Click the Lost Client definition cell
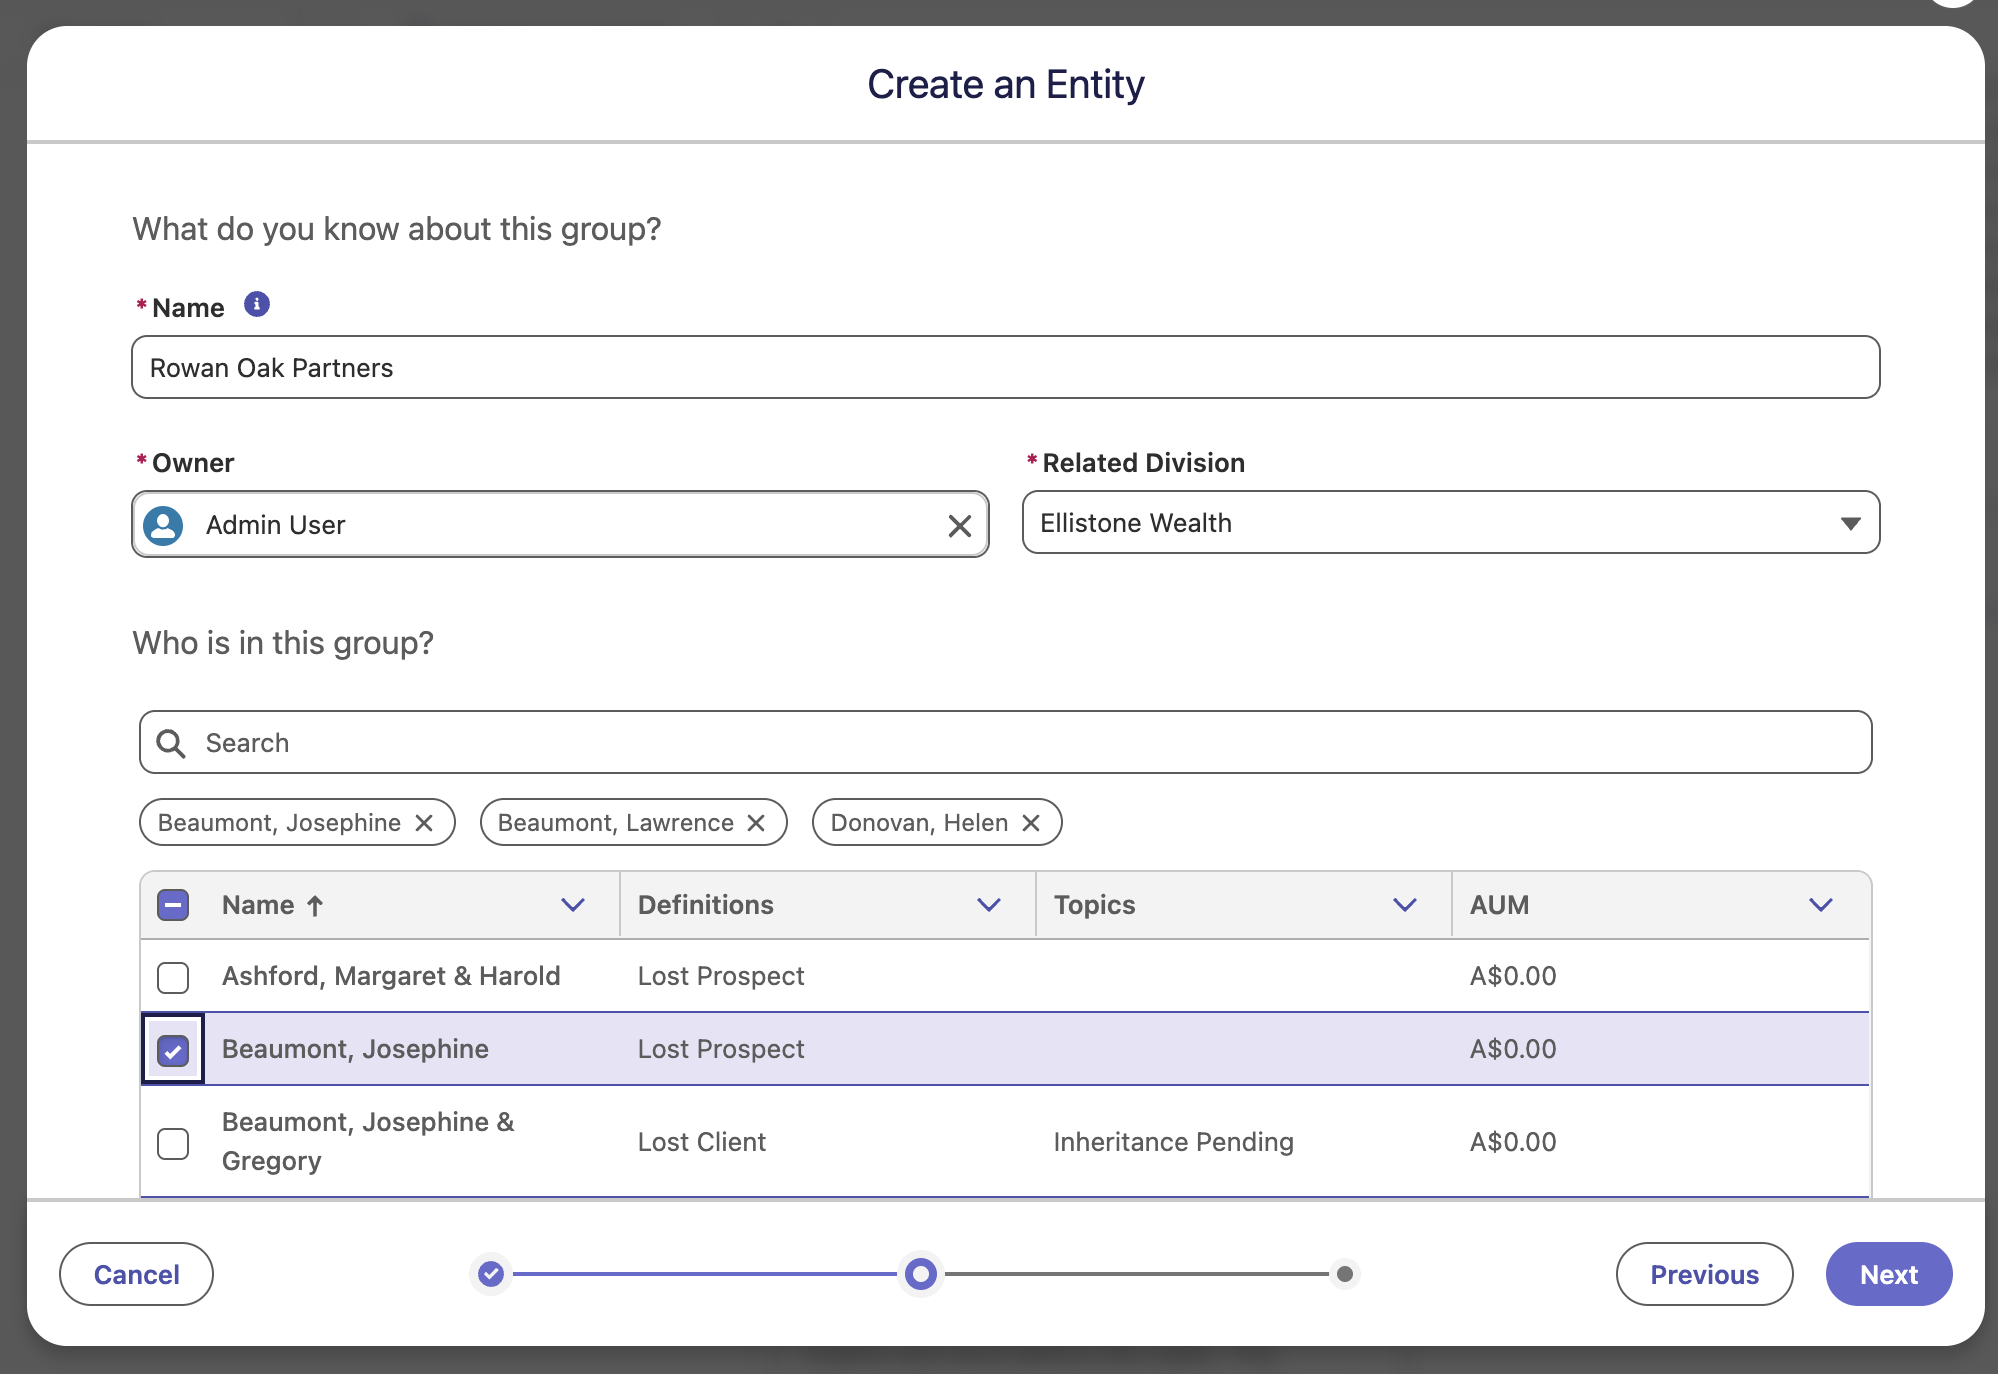 point(702,1142)
